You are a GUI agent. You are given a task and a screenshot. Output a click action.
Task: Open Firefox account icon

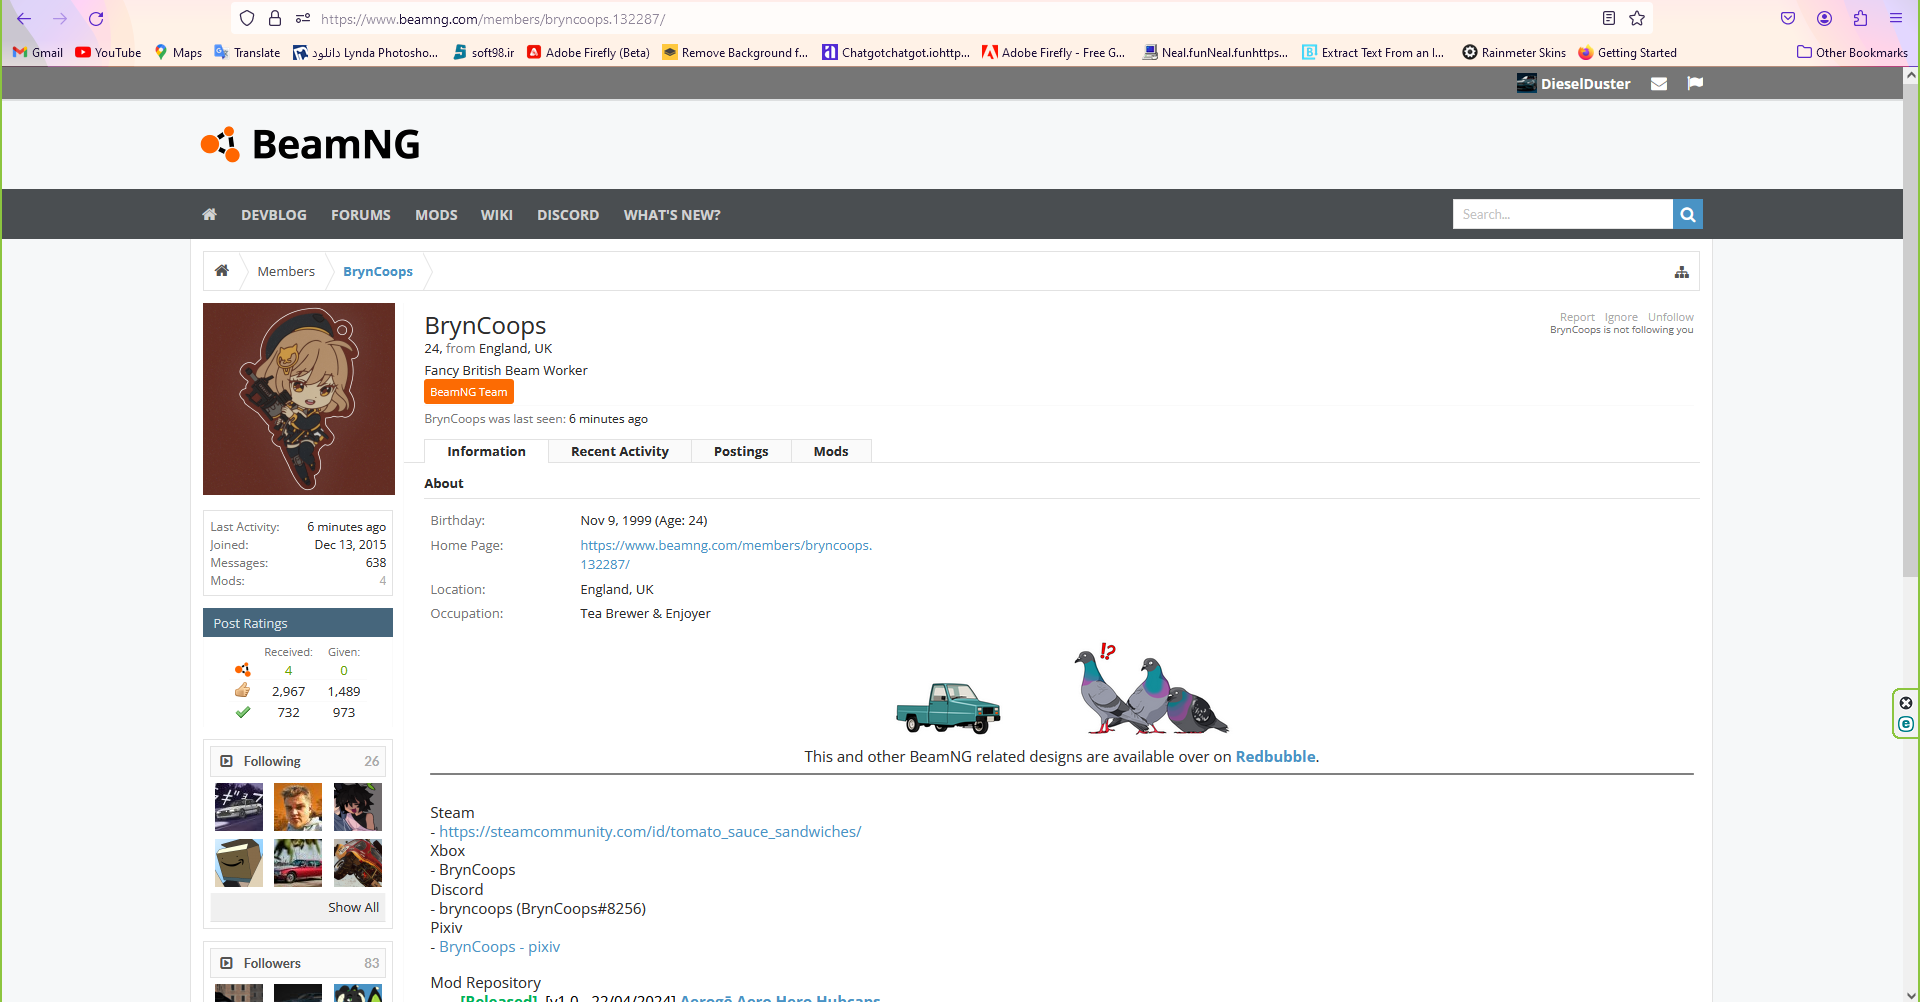[1824, 19]
